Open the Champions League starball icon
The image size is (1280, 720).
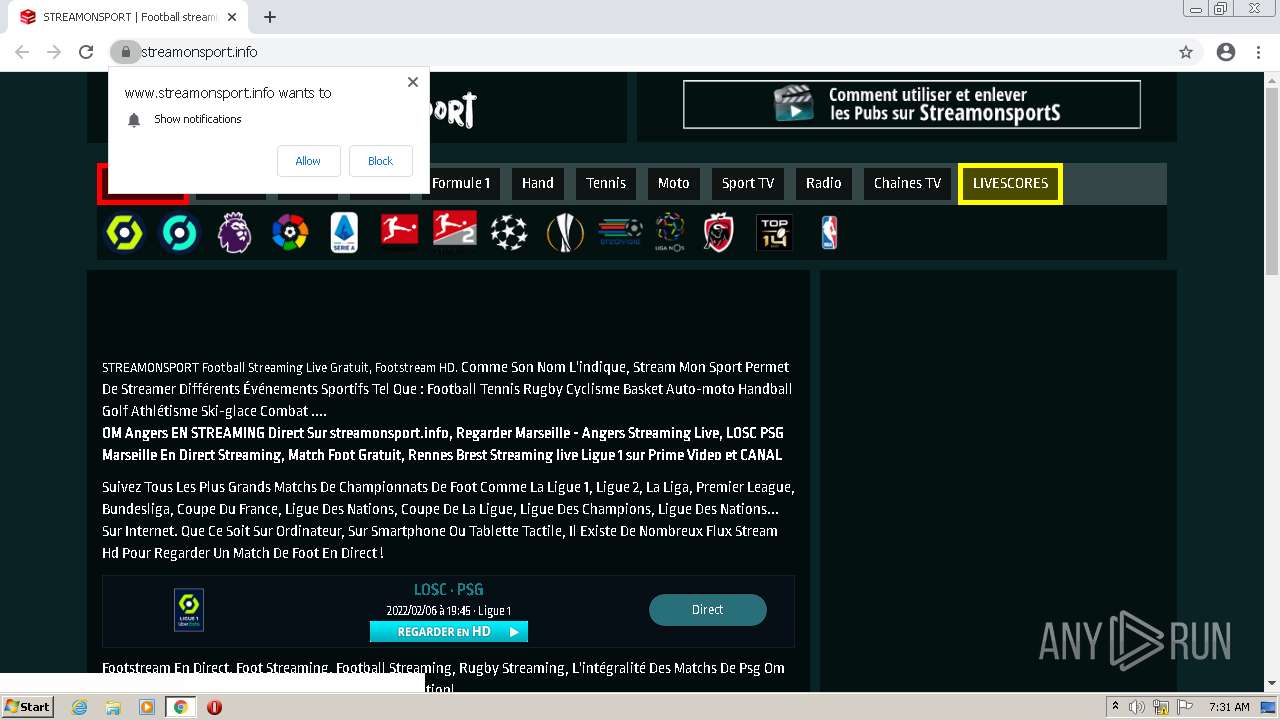click(509, 233)
